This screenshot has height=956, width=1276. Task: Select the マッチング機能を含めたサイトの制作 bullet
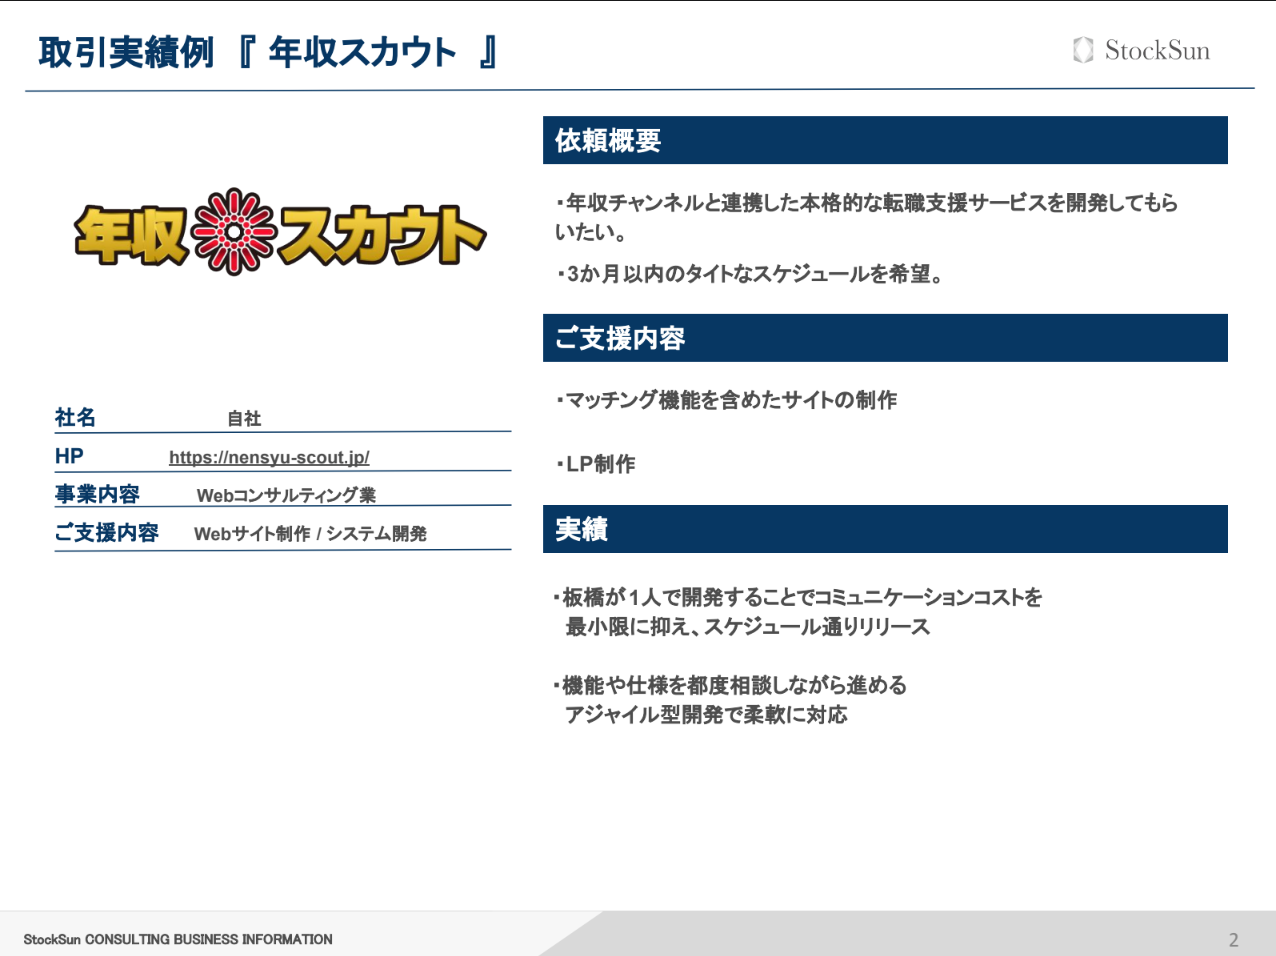(726, 400)
